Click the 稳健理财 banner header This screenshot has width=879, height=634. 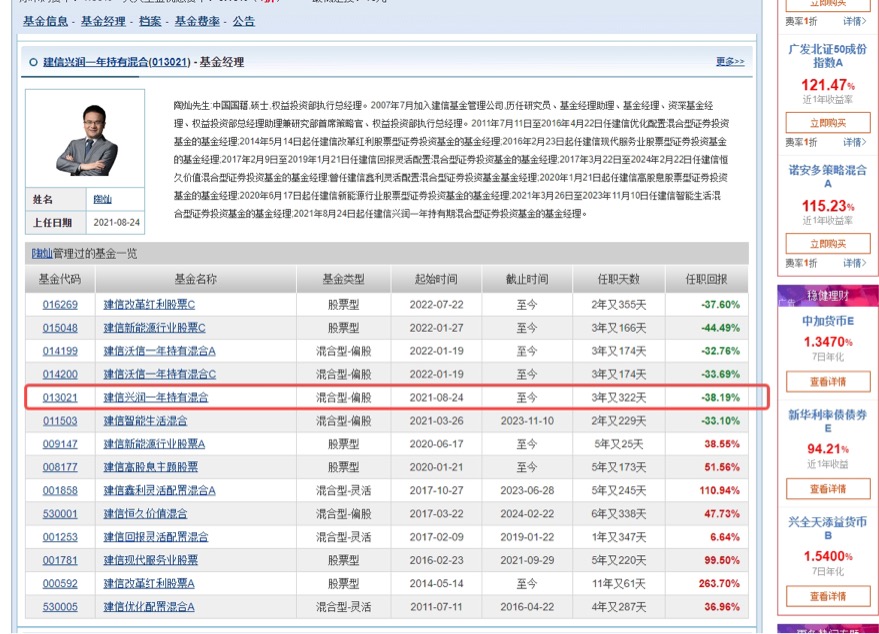[x=828, y=295]
